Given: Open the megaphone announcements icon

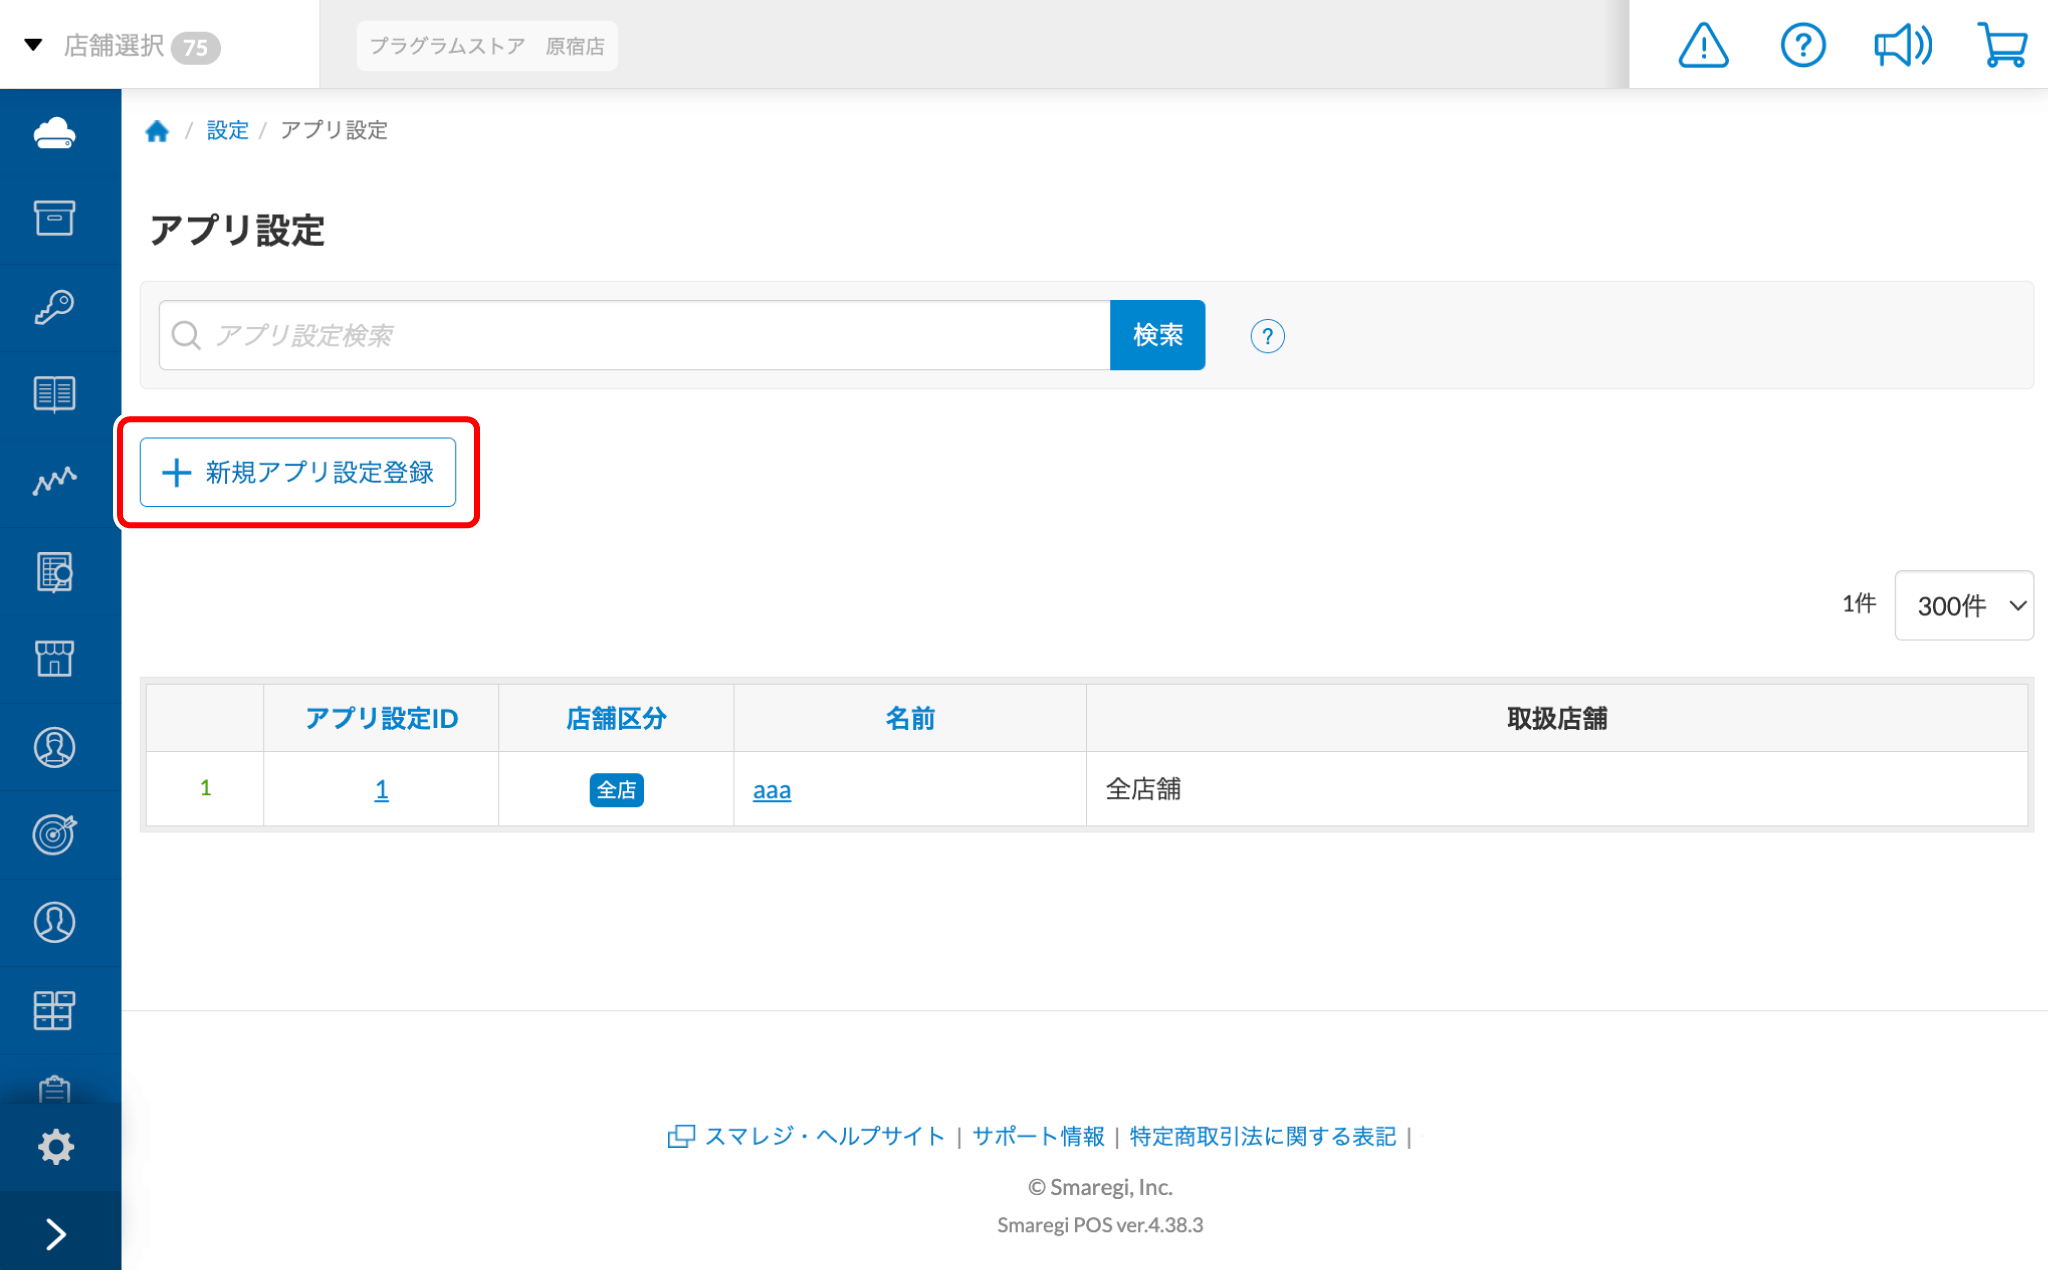Looking at the screenshot, I should coord(1902,45).
